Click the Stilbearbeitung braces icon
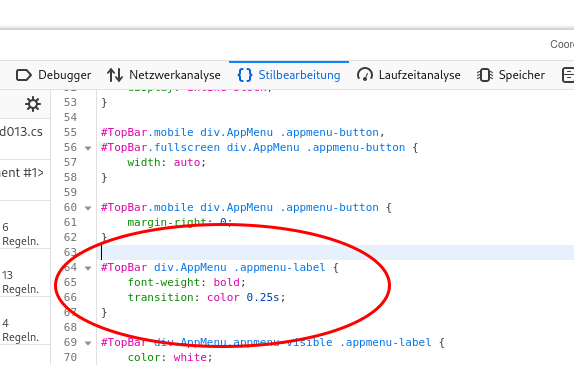574x365 pixels. click(x=245, y=75)
